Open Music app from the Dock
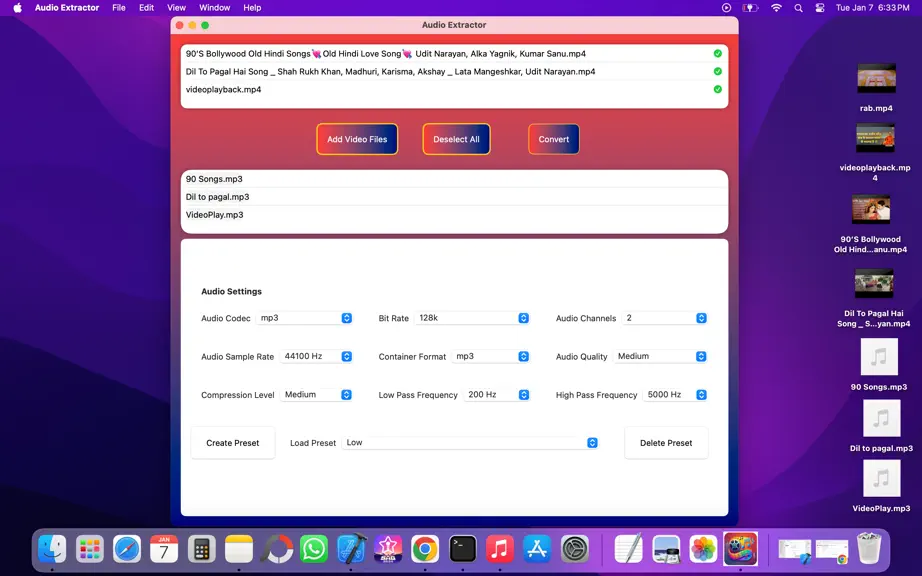 [x=500, y=550]
